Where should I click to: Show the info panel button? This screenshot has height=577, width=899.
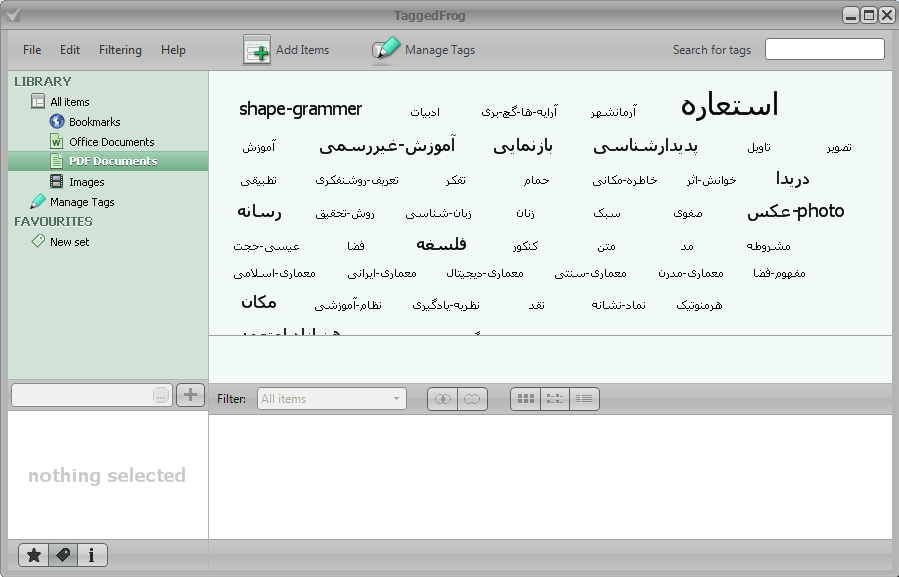(x=92, y=555)
